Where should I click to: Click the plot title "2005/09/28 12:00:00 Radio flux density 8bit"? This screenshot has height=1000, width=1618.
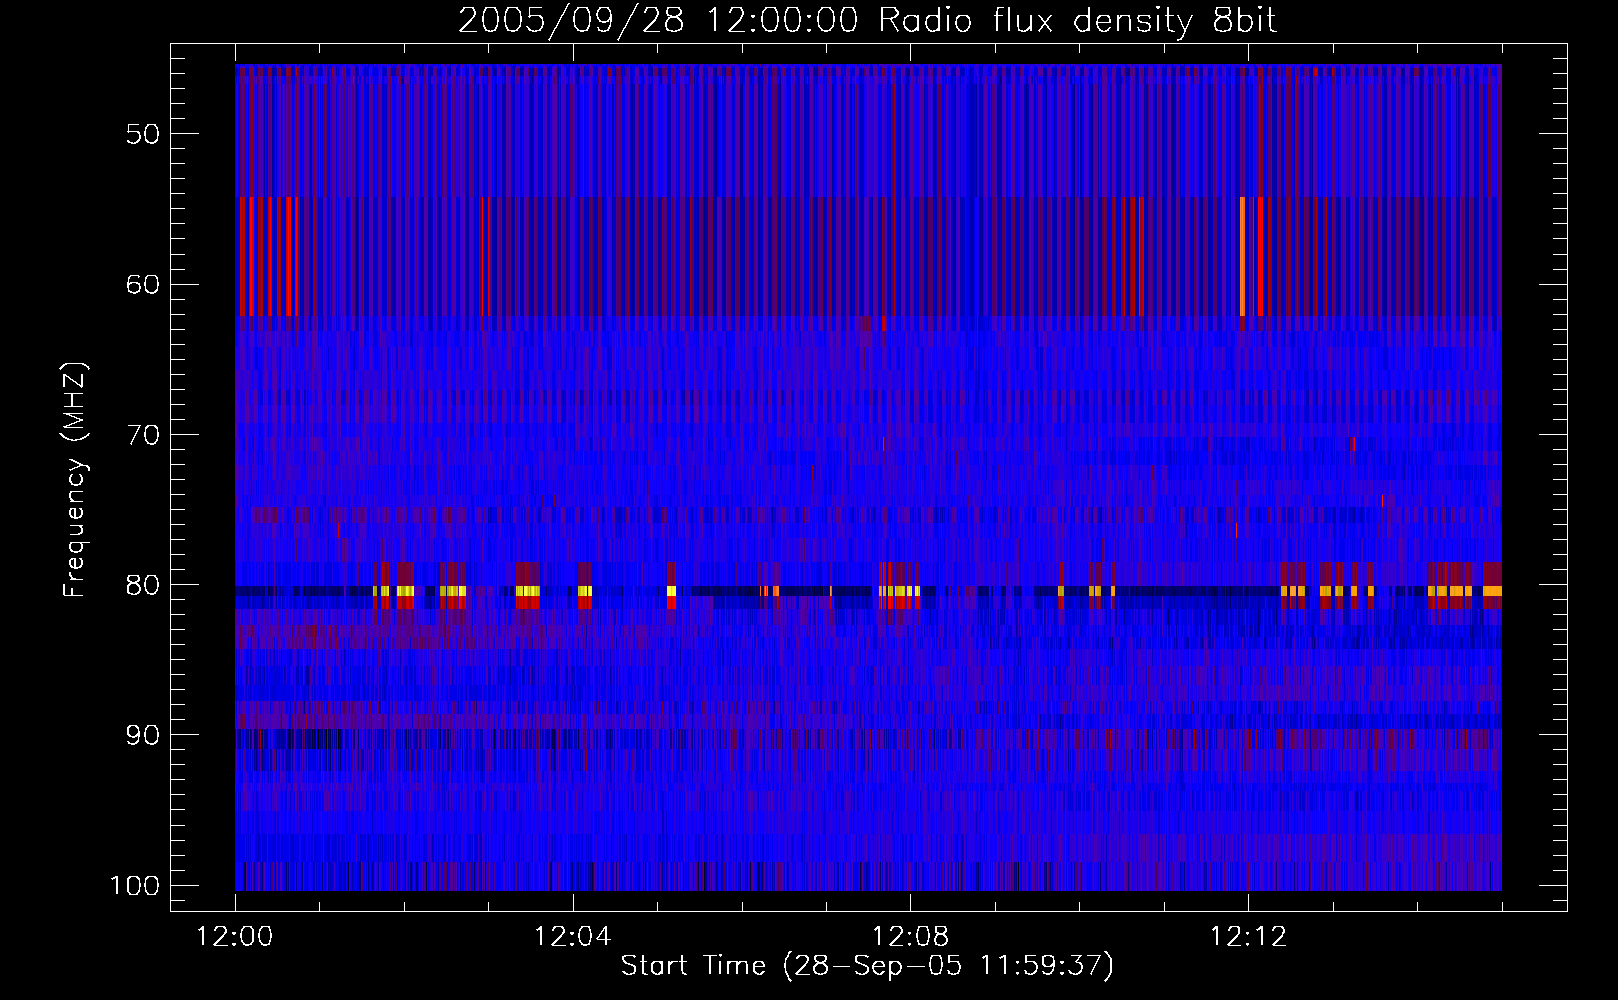867,21
